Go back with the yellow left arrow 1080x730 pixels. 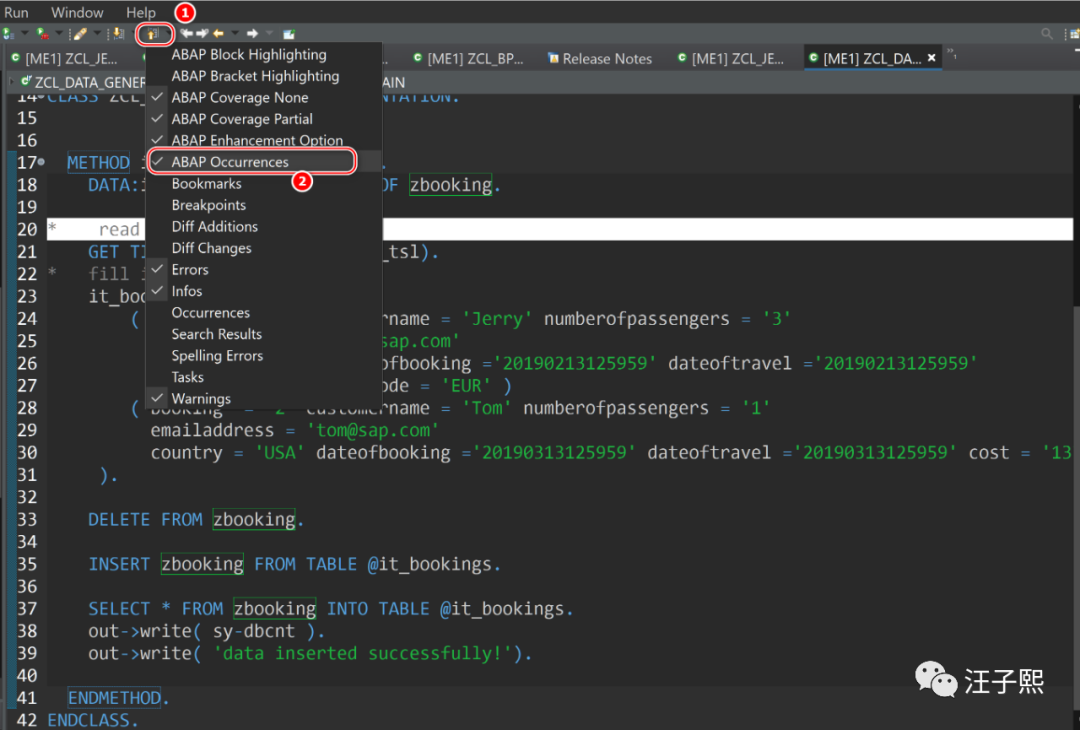click(x=219, y=34)
